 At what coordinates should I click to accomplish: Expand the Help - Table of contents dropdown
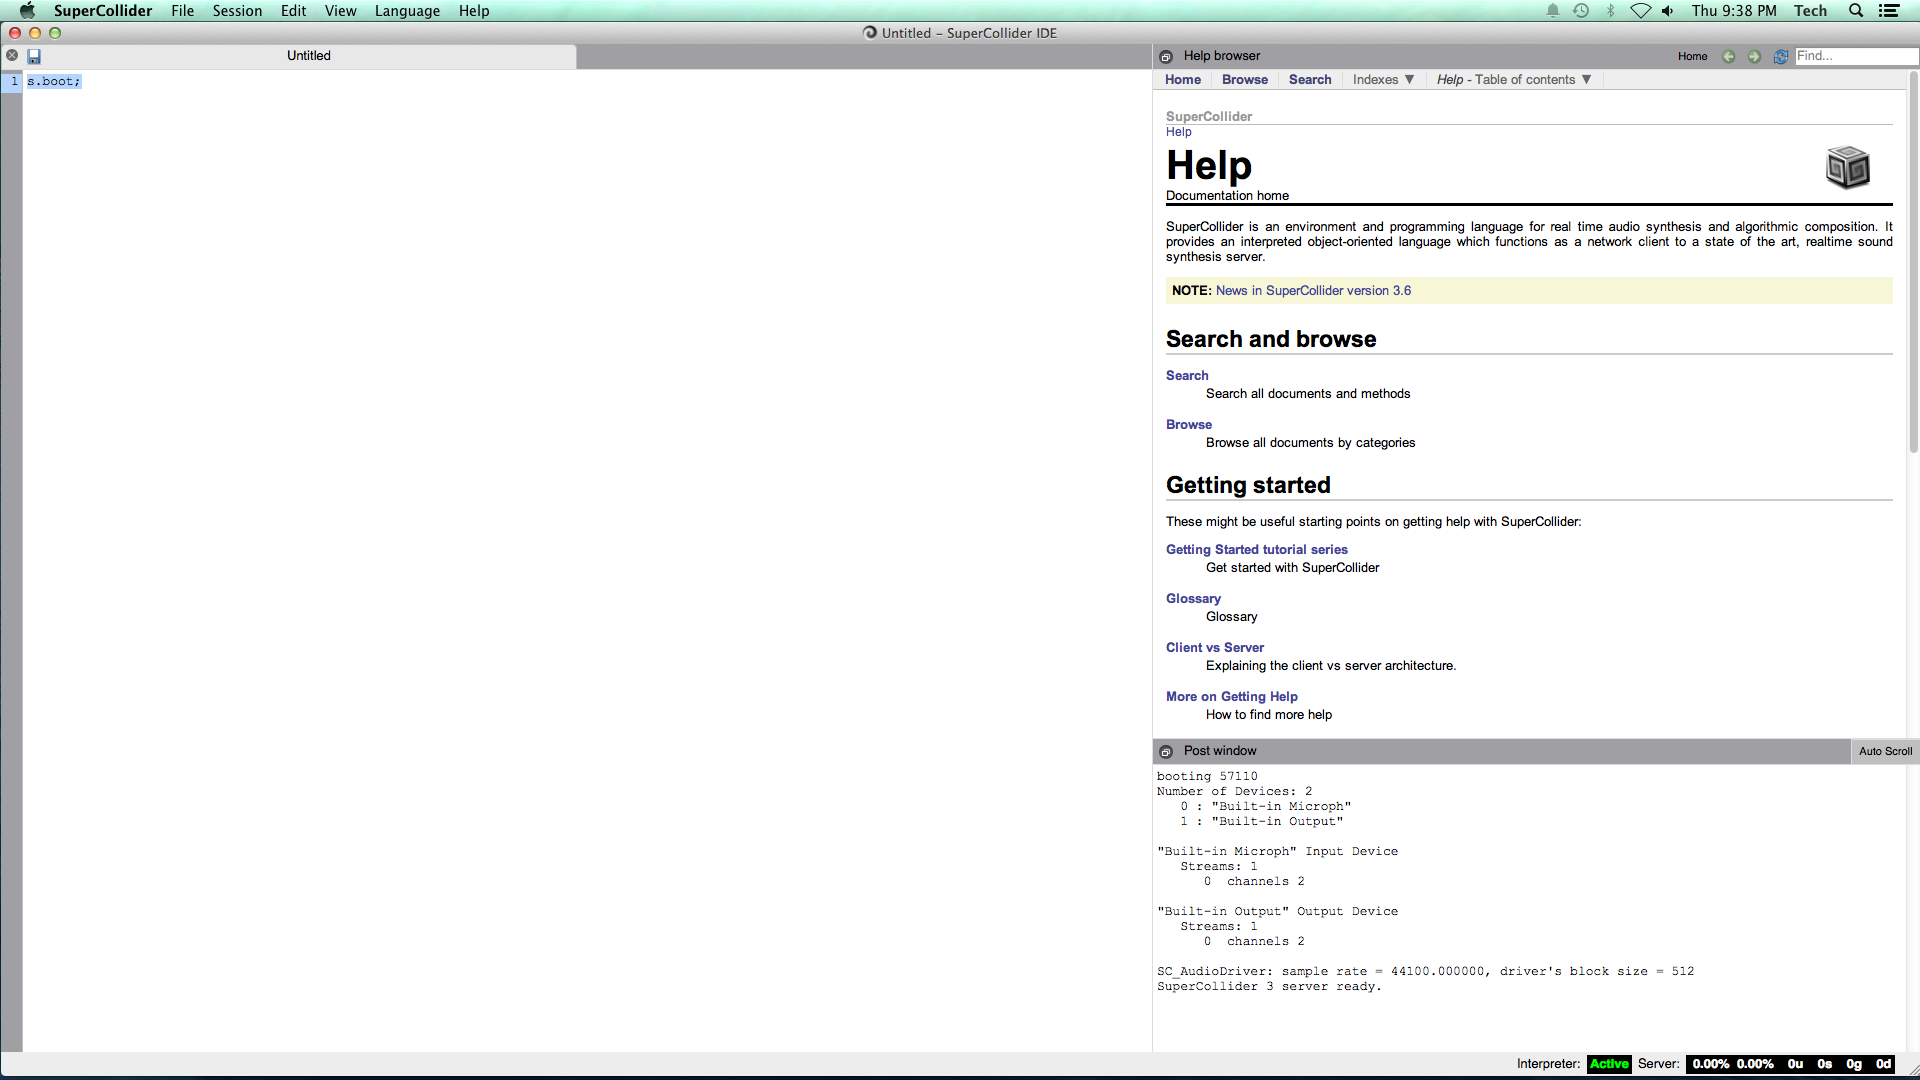tap(1514, 80)
